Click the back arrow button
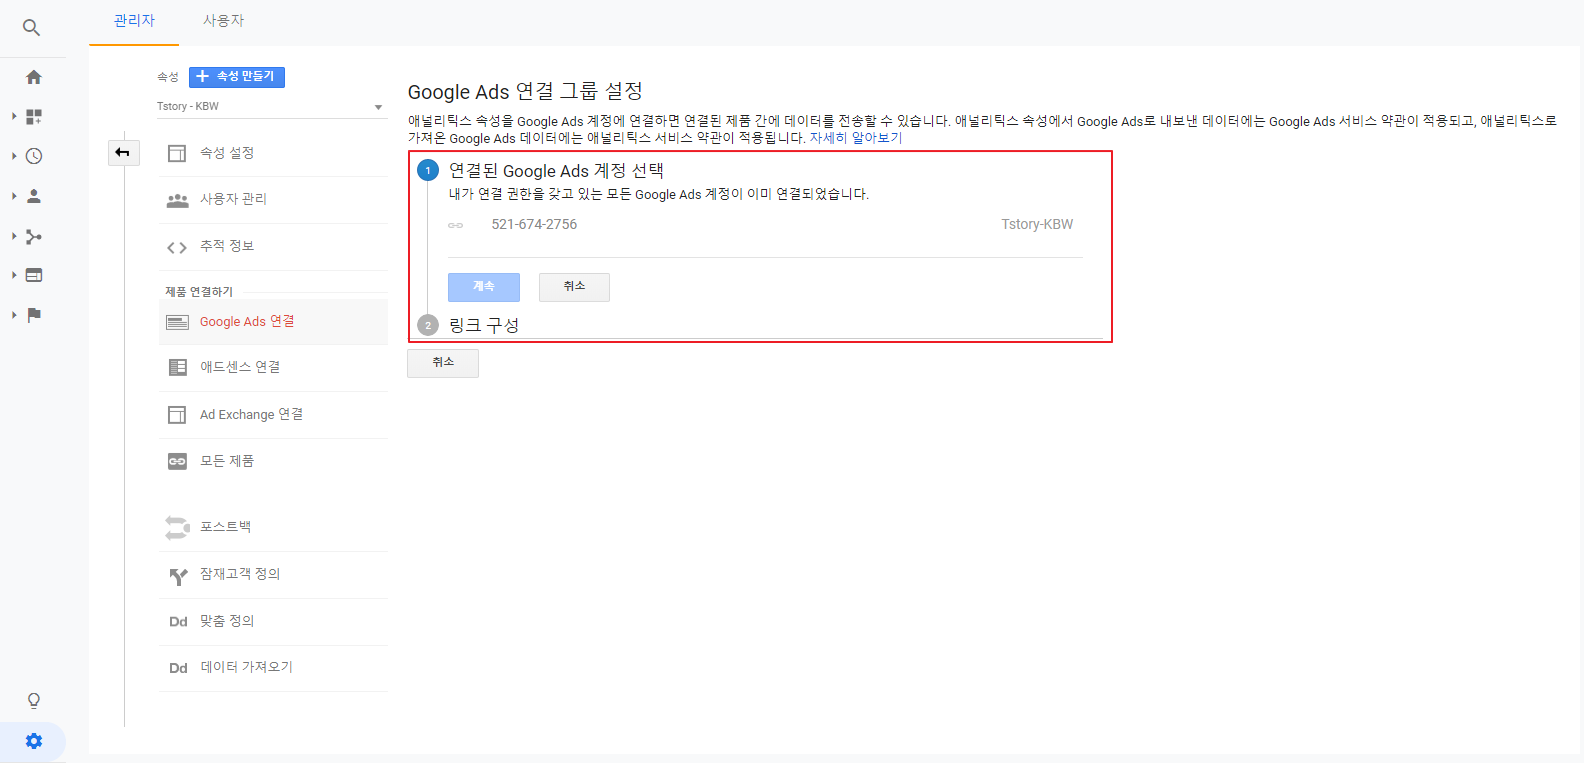Viewport: 1584px width, 763px height. pyautogui.click(x=122, y=152)
